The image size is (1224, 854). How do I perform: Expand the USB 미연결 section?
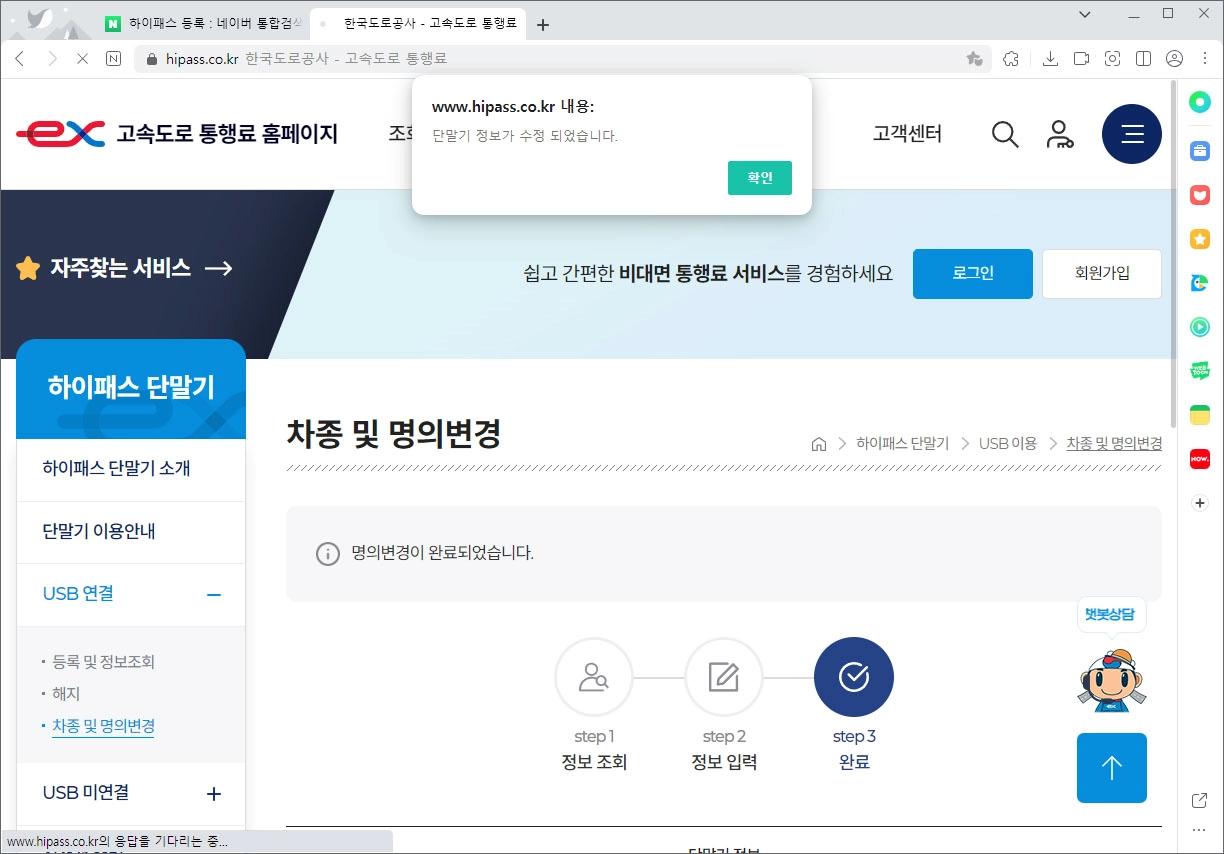pos(213,793)
